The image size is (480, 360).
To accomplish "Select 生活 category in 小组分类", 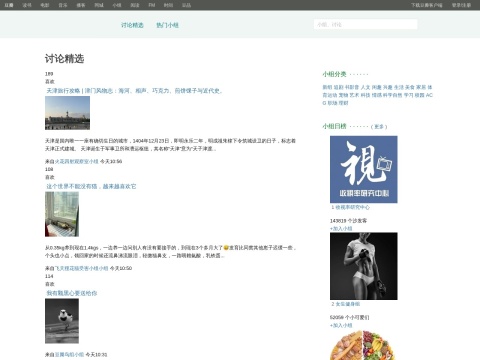I will 399,87.
